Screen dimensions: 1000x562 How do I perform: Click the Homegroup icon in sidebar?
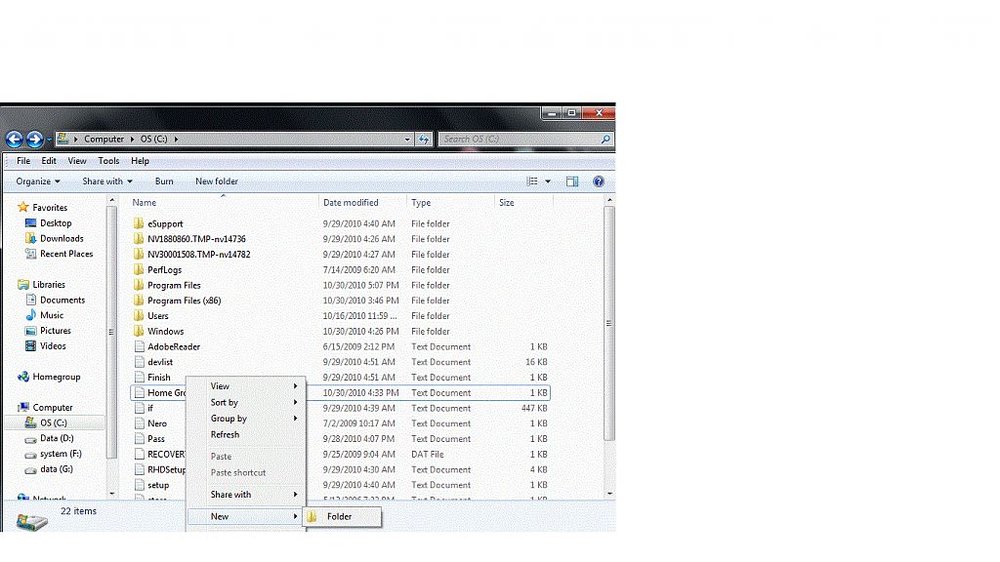pos(24,376)
